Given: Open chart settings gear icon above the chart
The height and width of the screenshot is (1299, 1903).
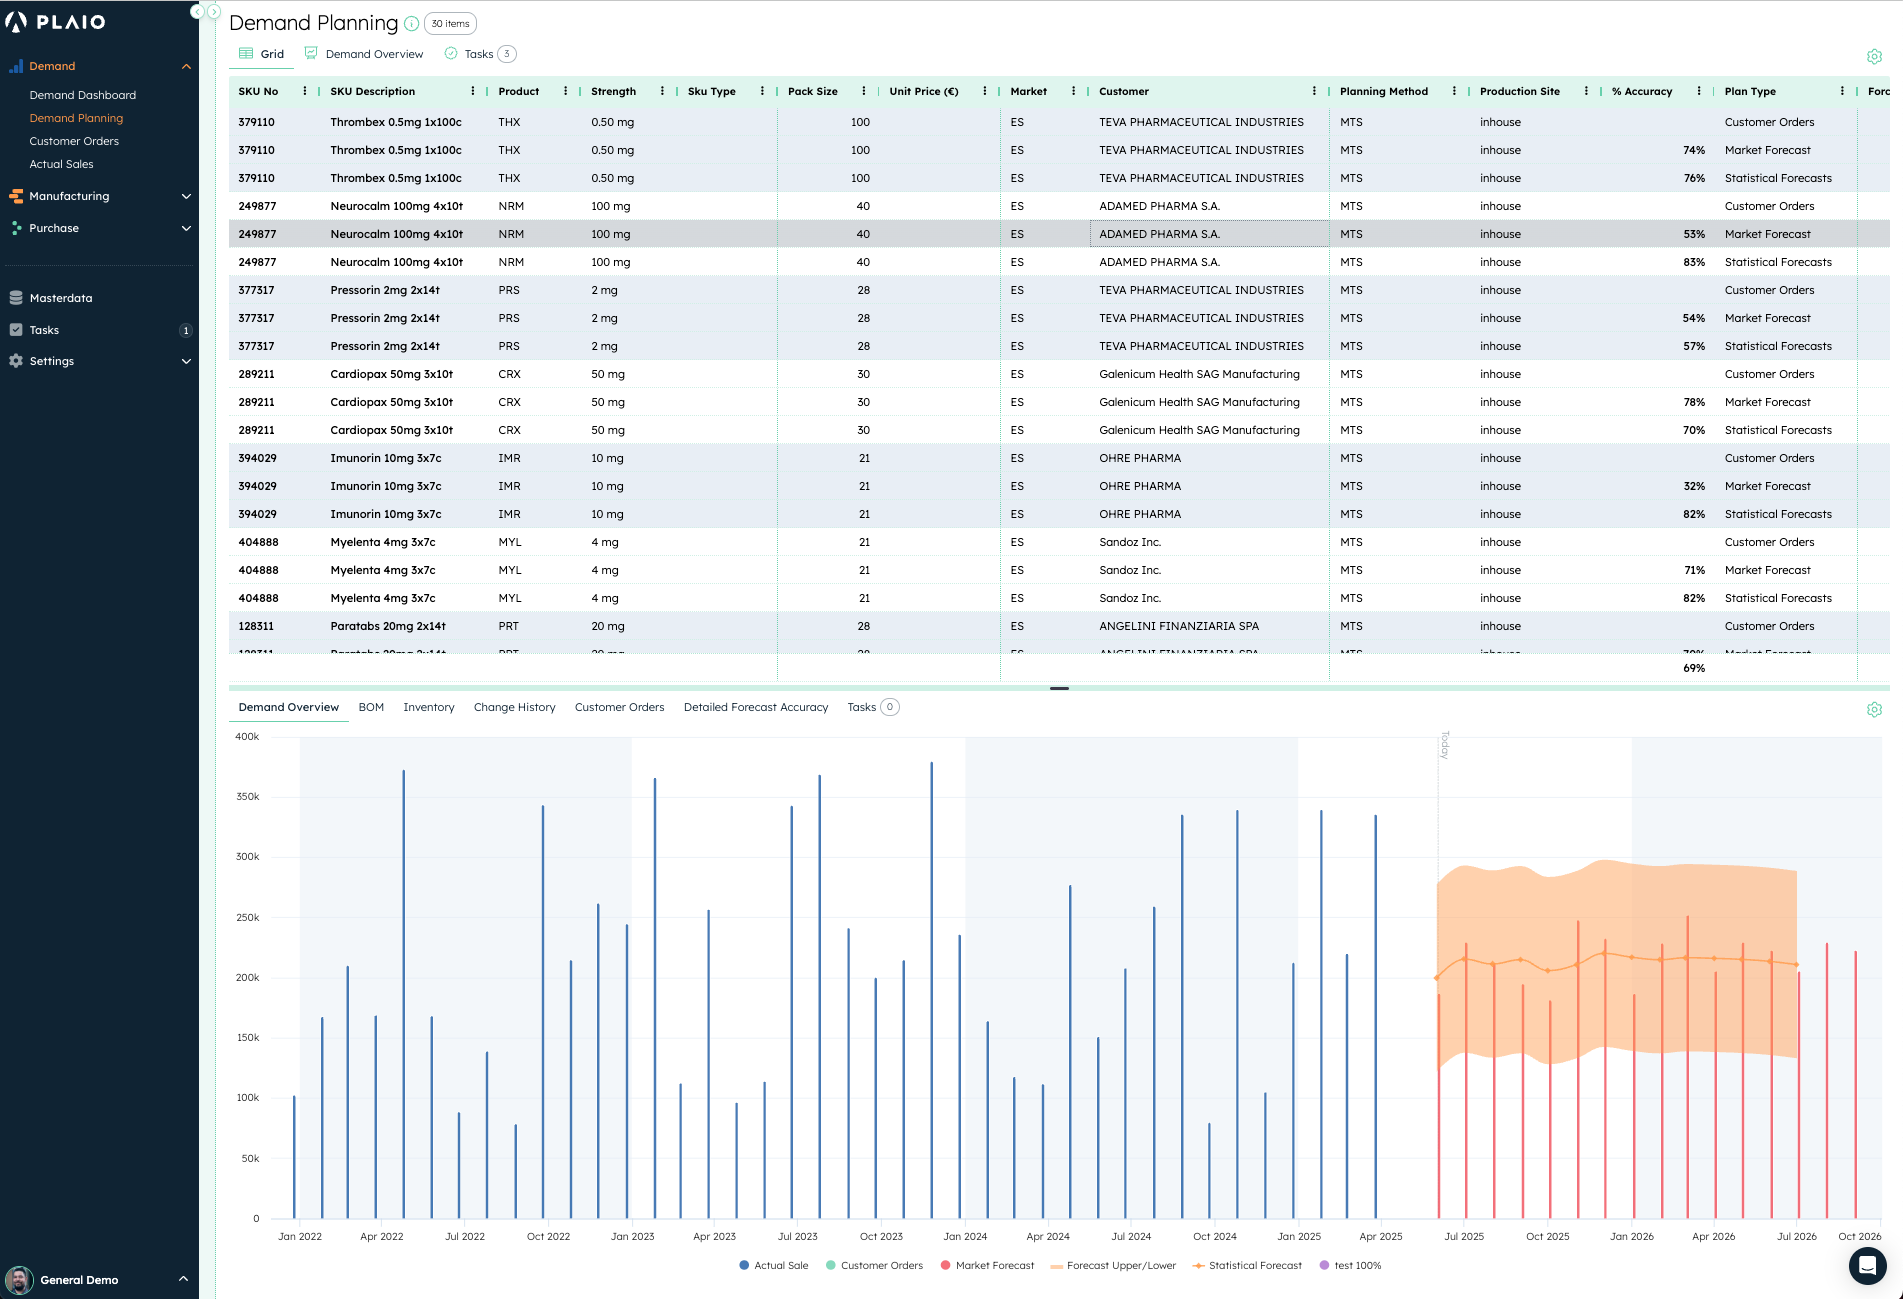Looking at the screenshot, I should (1874, 709).
